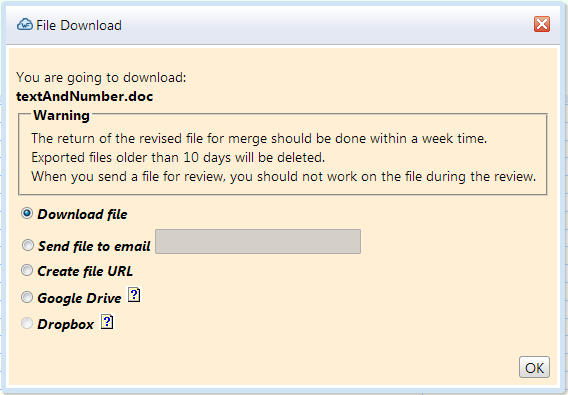The image size is (568, 395).
Task: Click the 'You are going to download' text
Action: pos(101,78)
